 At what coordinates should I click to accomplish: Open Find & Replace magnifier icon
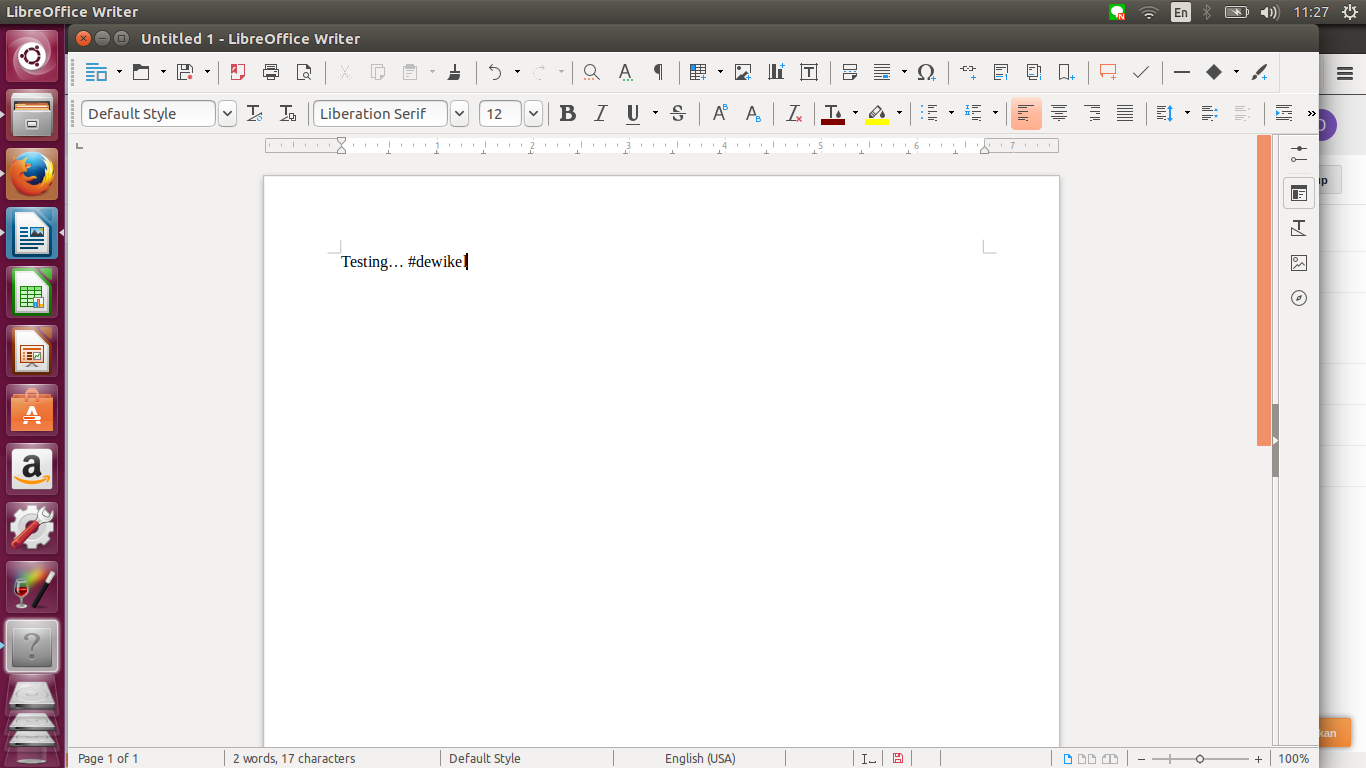[591, 72]
